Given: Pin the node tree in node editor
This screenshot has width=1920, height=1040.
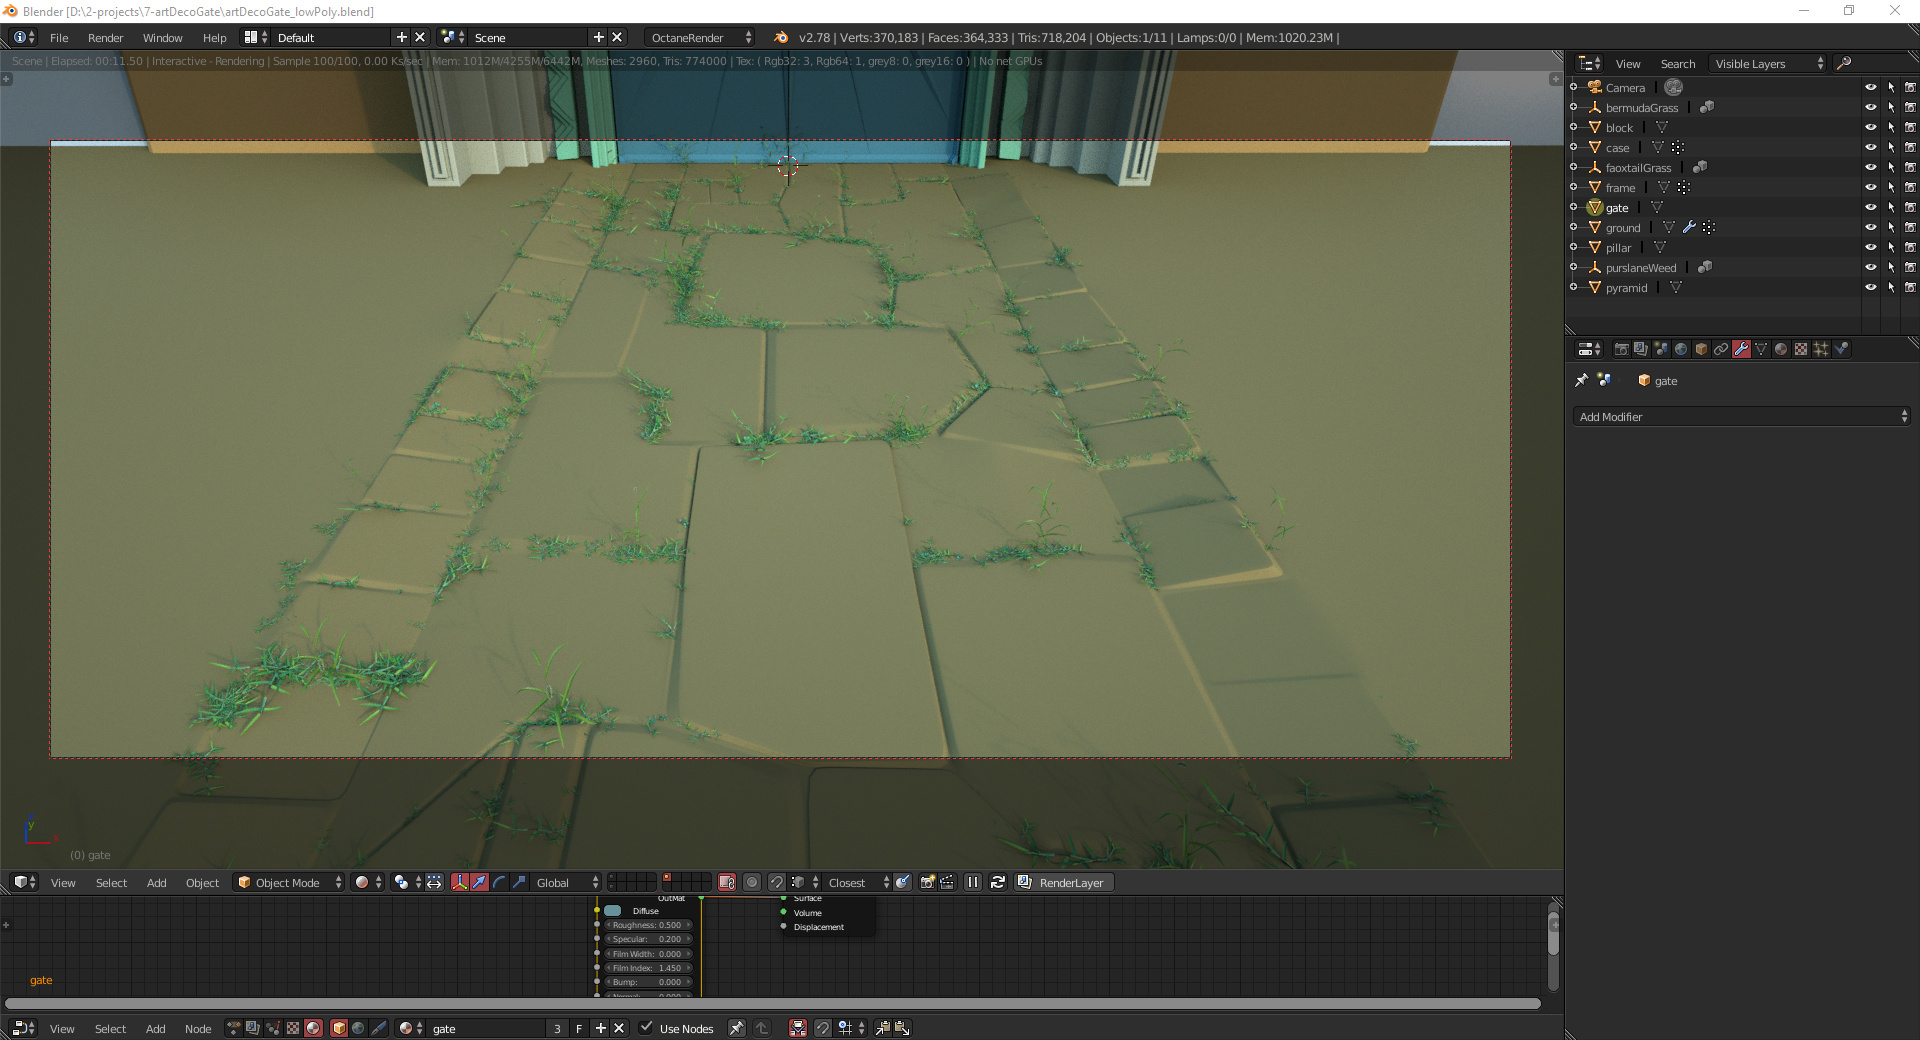Looking at the screenshot, I should click(736, 1028).
